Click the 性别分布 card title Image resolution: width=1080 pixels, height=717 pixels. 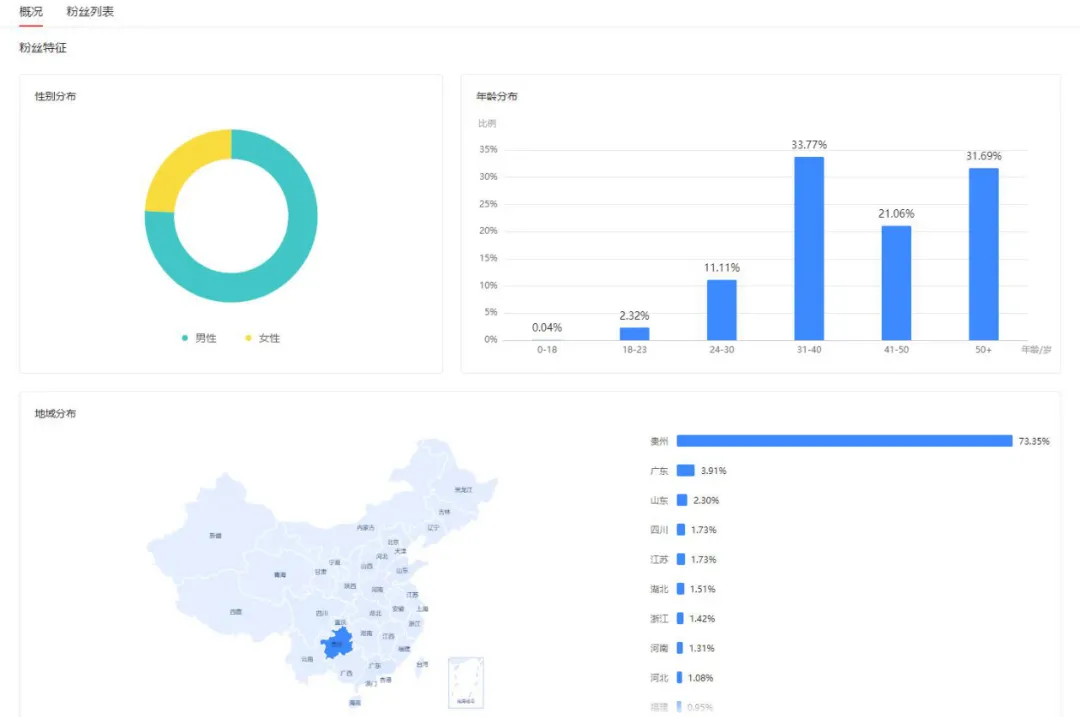coord(55,96)
